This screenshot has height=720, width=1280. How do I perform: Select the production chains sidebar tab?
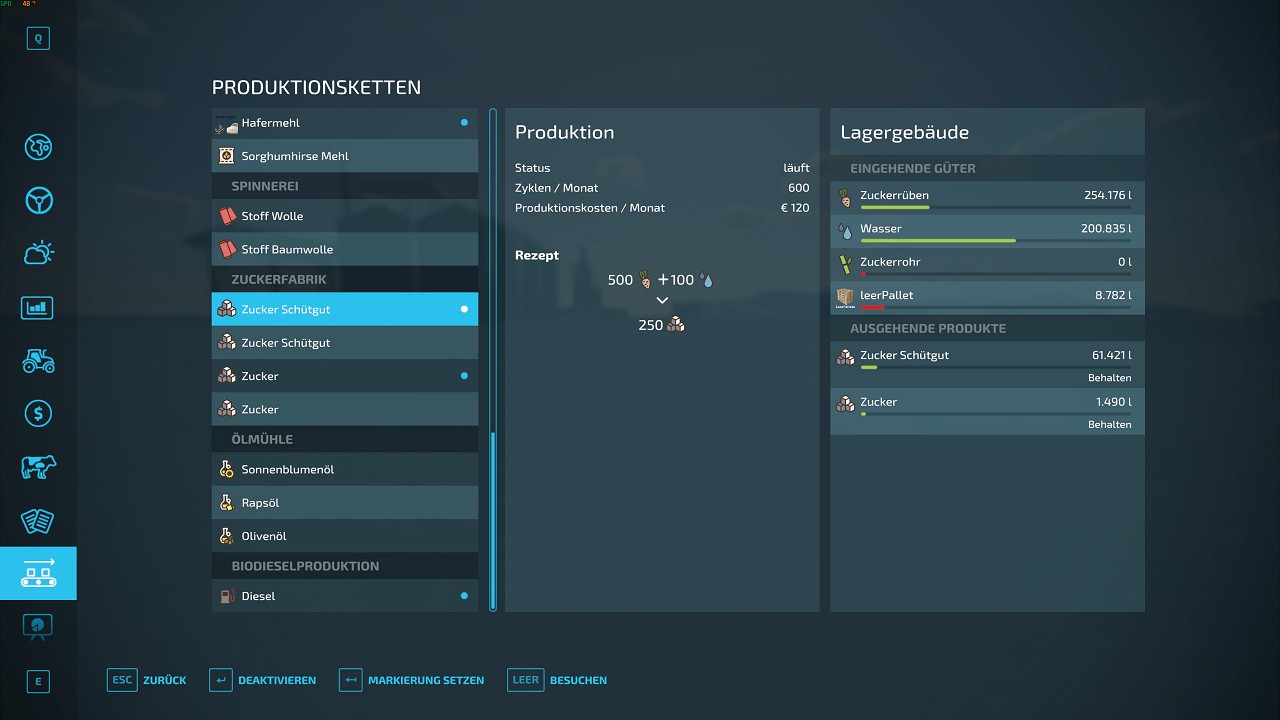[x=38, y=573]
